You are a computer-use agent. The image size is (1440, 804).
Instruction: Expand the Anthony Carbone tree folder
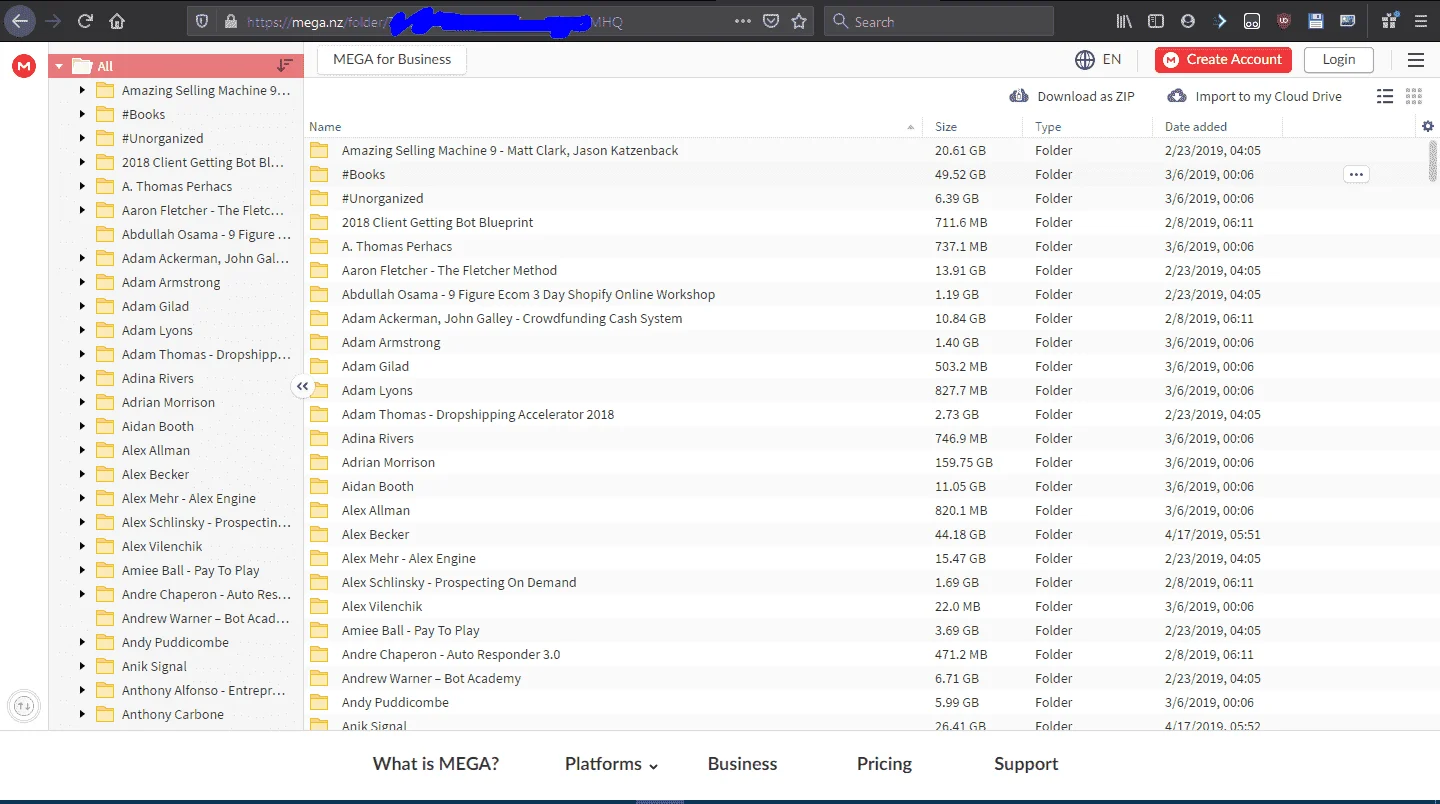[82, 714]
